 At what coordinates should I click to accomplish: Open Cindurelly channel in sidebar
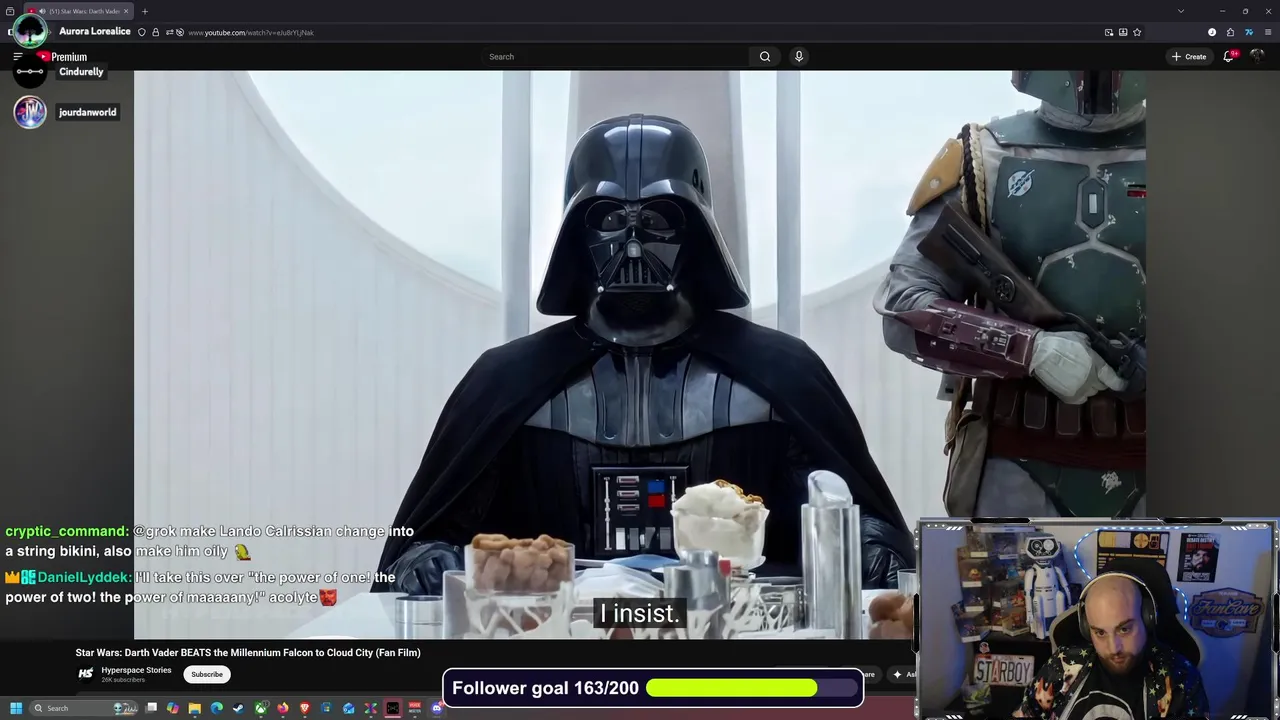(81, 72)
